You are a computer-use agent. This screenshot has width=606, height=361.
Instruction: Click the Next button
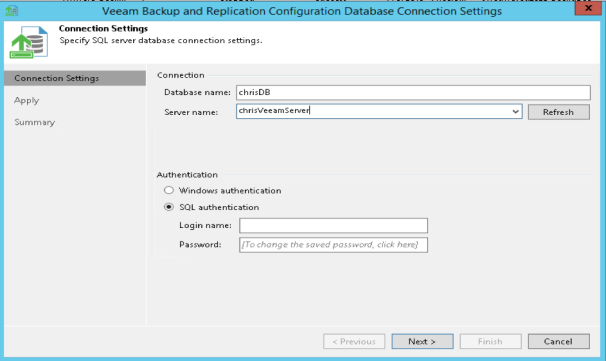(x=422, y=341)
